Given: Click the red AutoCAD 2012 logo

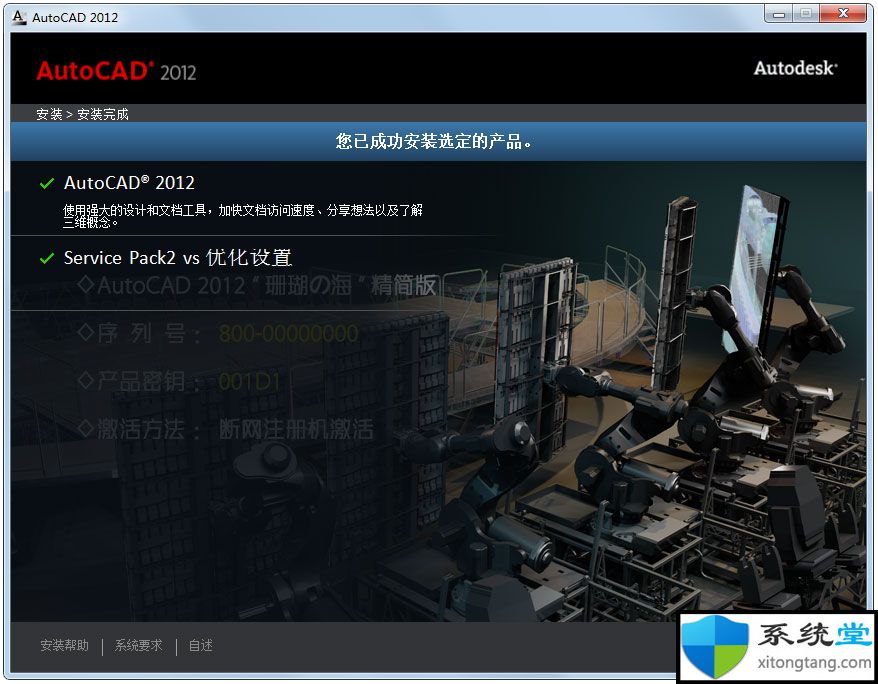Looking at the screenshot, I should pyautogui.click(x=116, y=71).
